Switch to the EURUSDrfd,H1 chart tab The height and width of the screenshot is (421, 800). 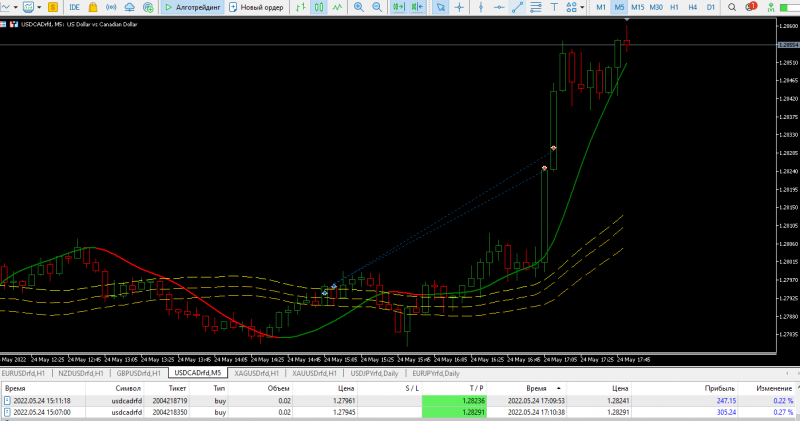click(23, 374)
